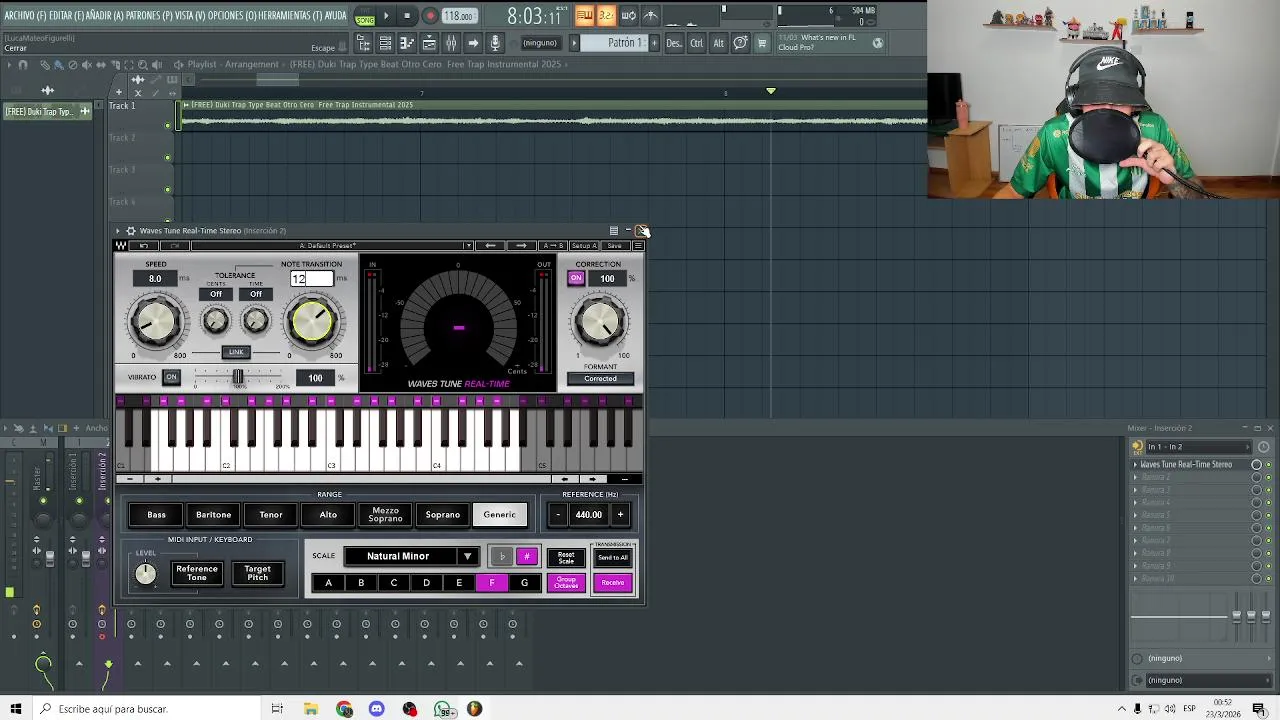Stop playback in the transport bar

pyautogui.click(x=407, y=16)
